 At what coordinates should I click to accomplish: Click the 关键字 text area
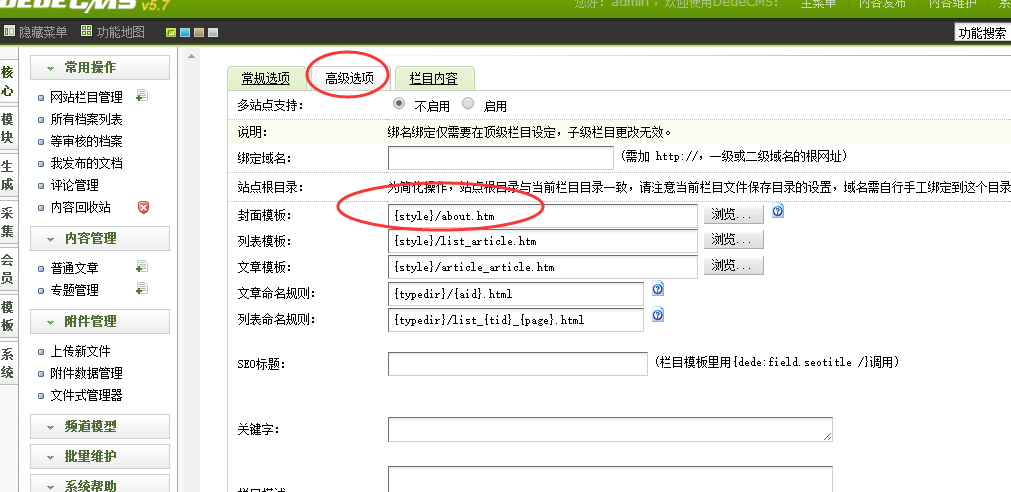pyautogui.click(x=610, y=429)
